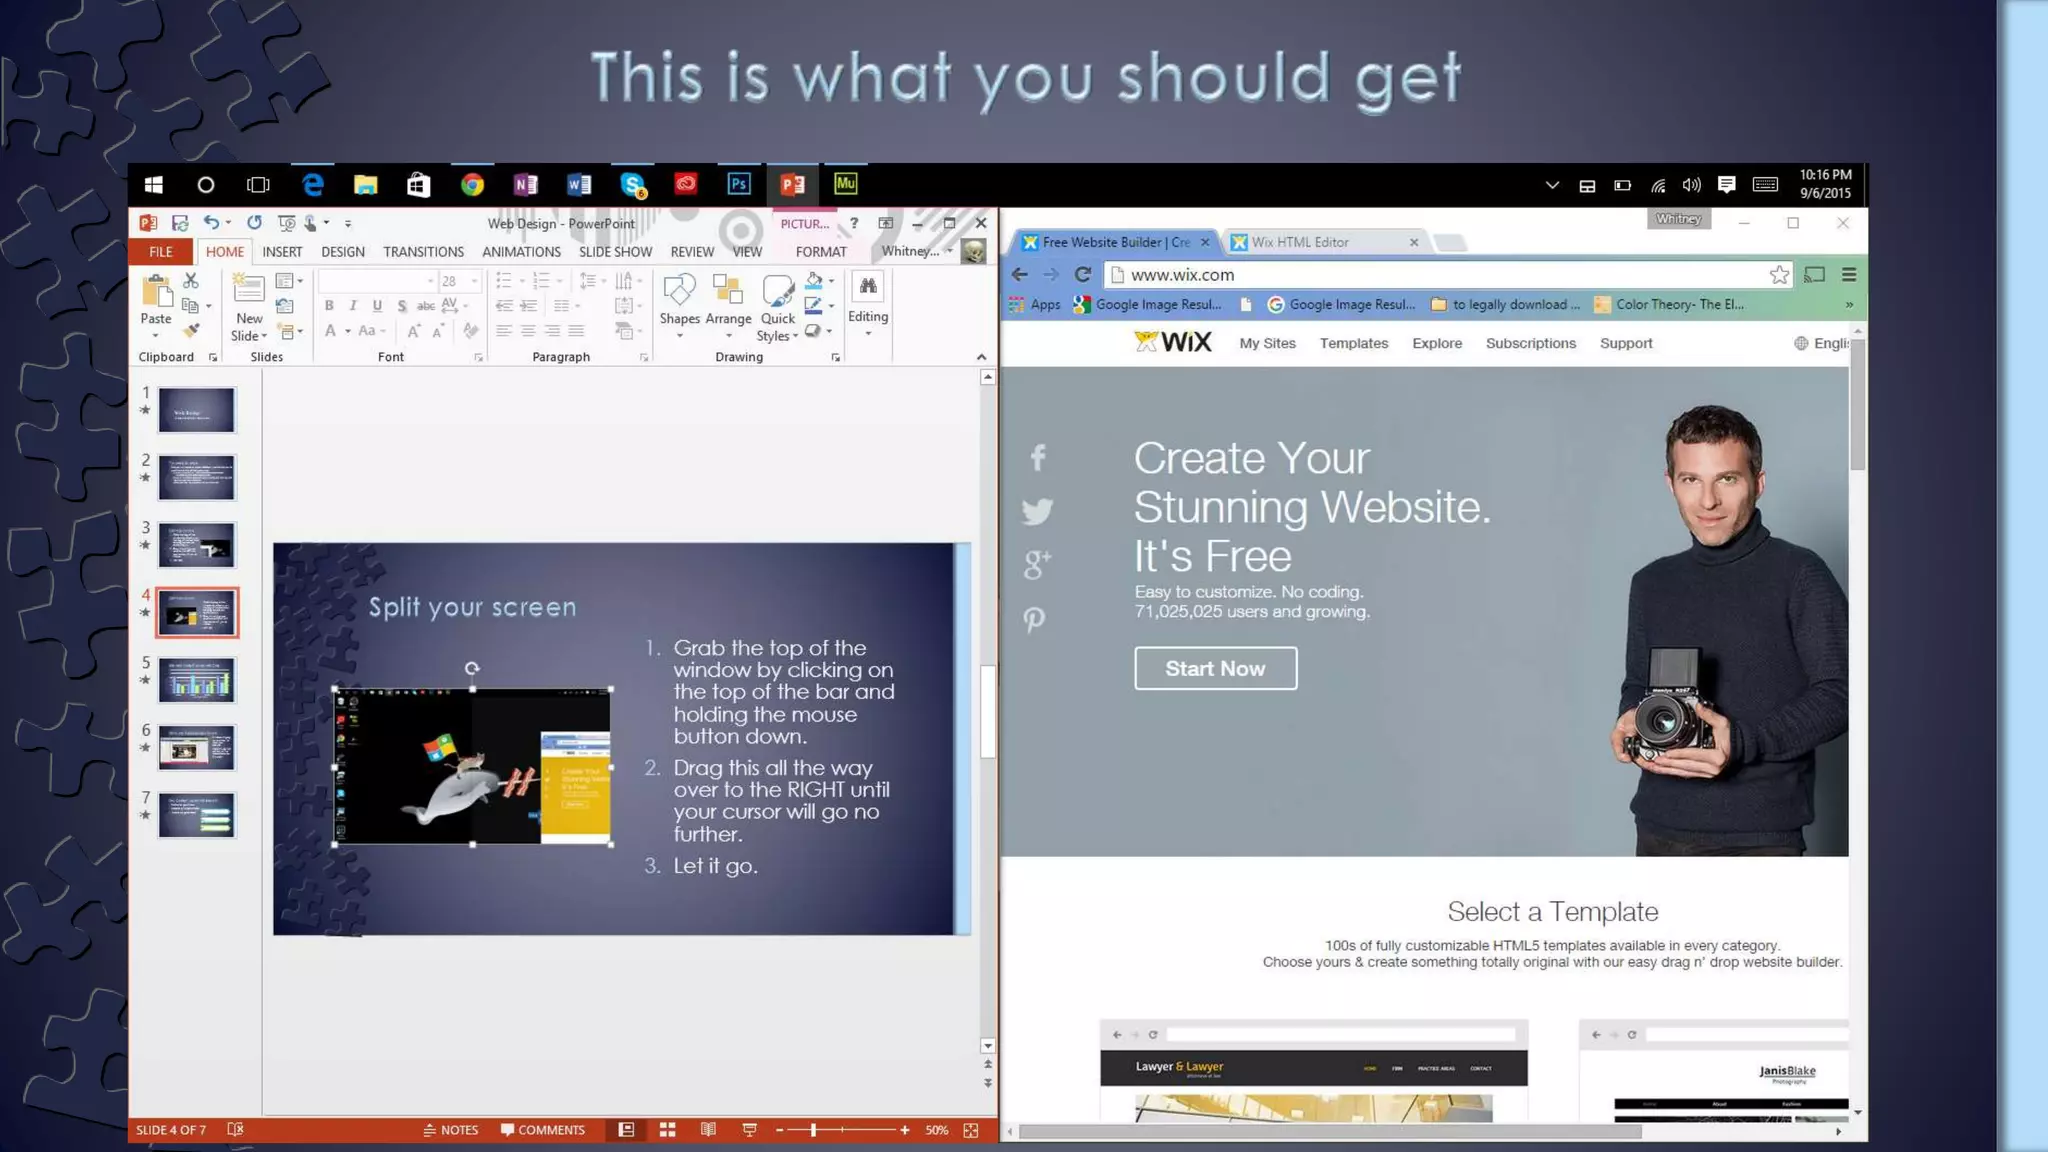Open the TRANSITIONS ribbon tab
Screen dimensions: 2048x1152
(423, 252)
